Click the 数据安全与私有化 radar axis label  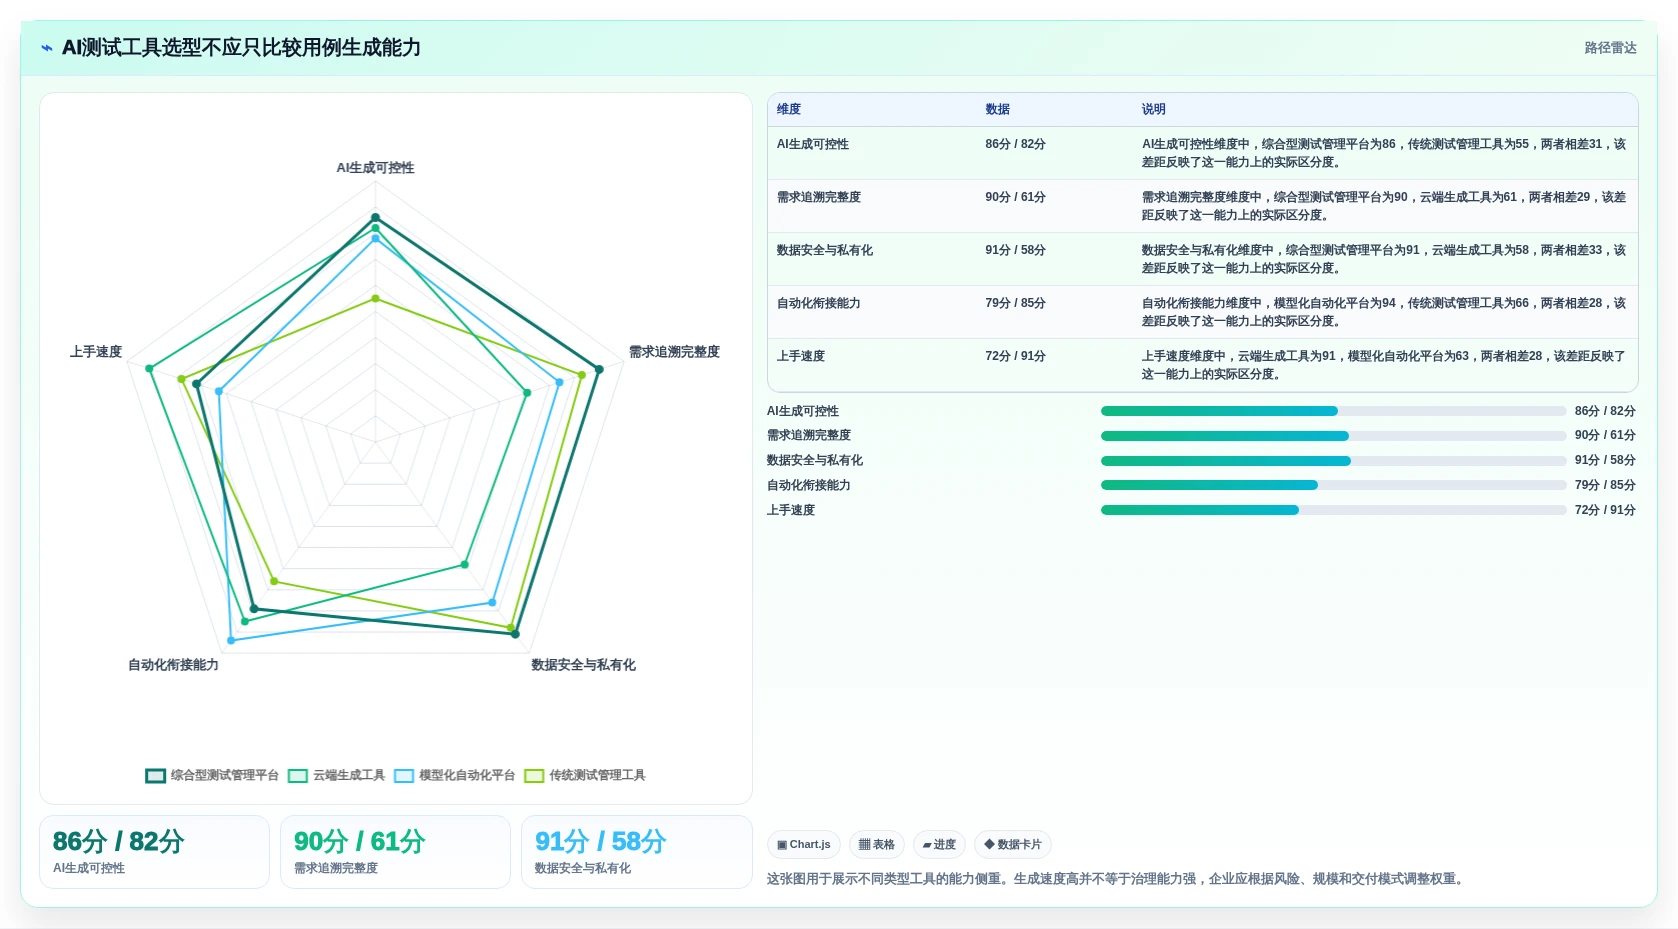click(x=583, y=665)
